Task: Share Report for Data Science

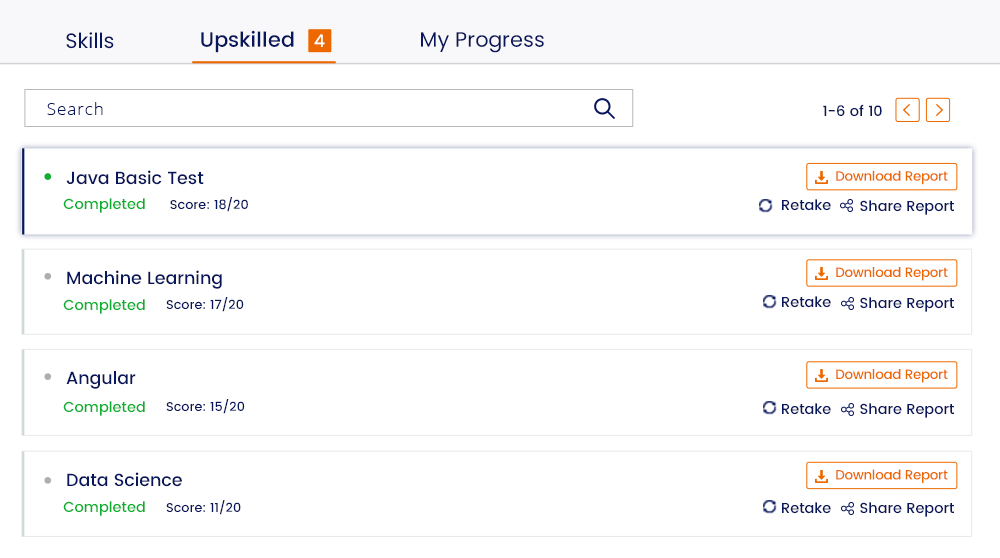Action: (x=897, y=508)
